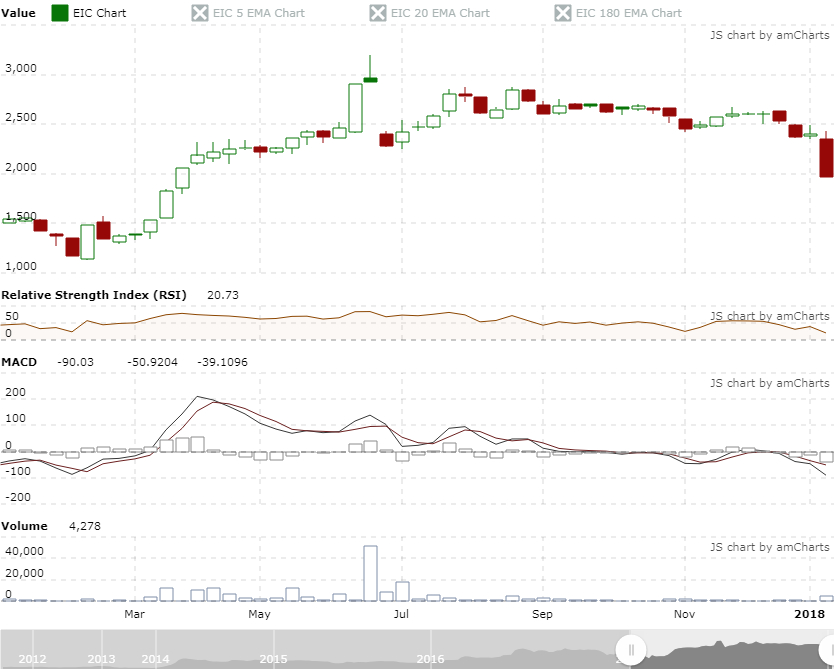Image resolution: width=834 pixels, height=669 pixels.
Task: Click the selected range area of the scrollbar
Action: click(732, 649)
